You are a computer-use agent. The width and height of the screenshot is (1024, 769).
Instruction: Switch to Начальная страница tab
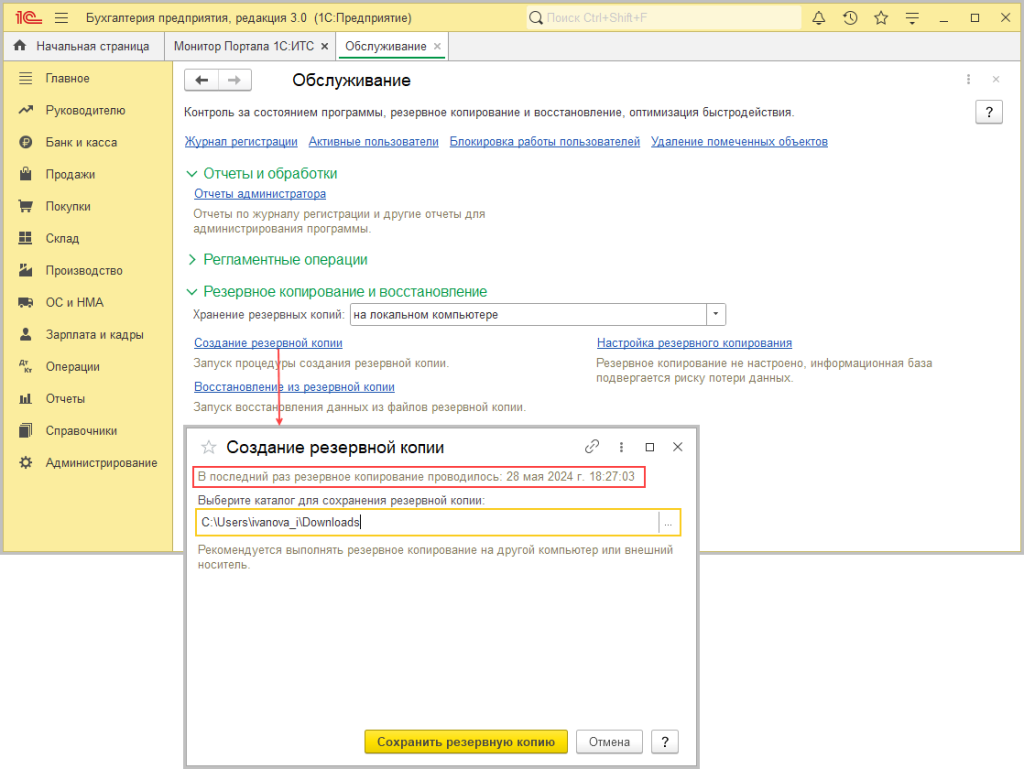84,46
